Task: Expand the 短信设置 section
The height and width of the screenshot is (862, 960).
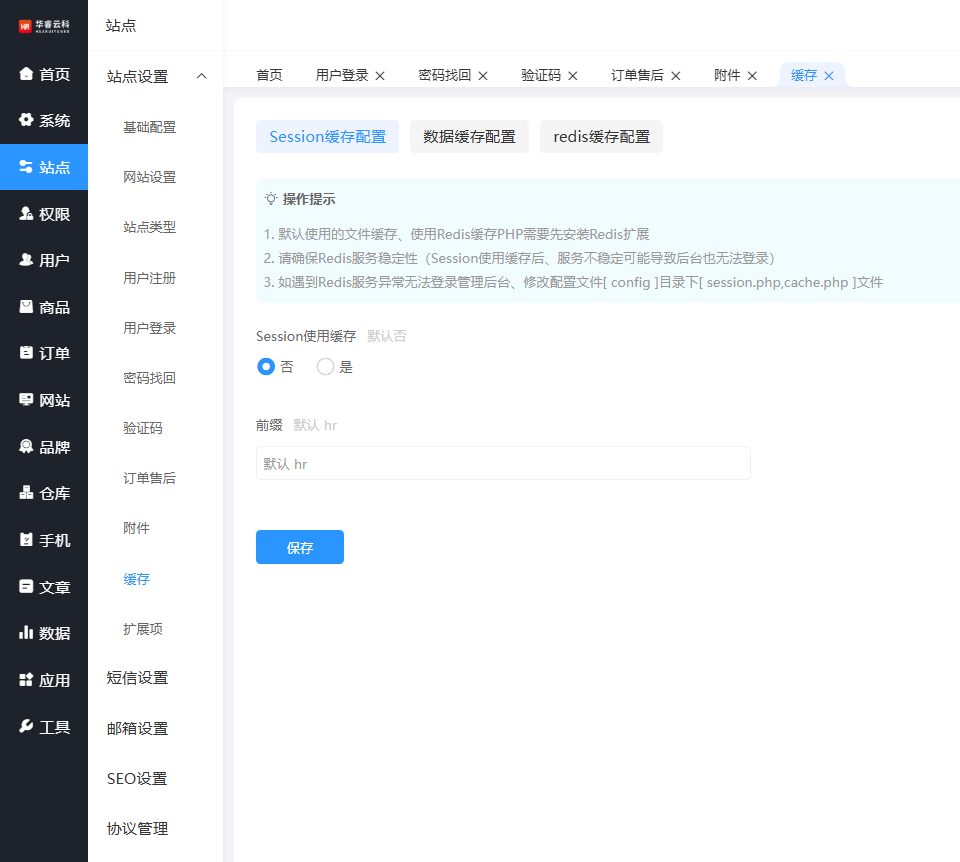Action: [x=138, y=678]
